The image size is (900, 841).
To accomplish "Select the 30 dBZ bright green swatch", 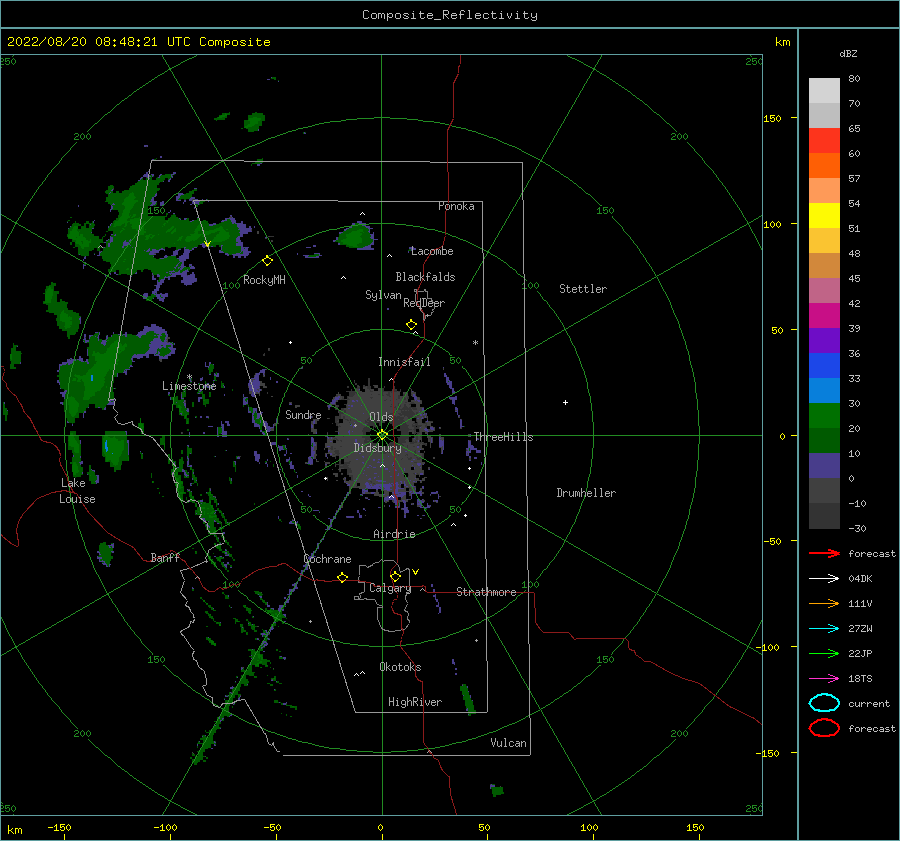I will pyautogui.click(x=824, y=416).
